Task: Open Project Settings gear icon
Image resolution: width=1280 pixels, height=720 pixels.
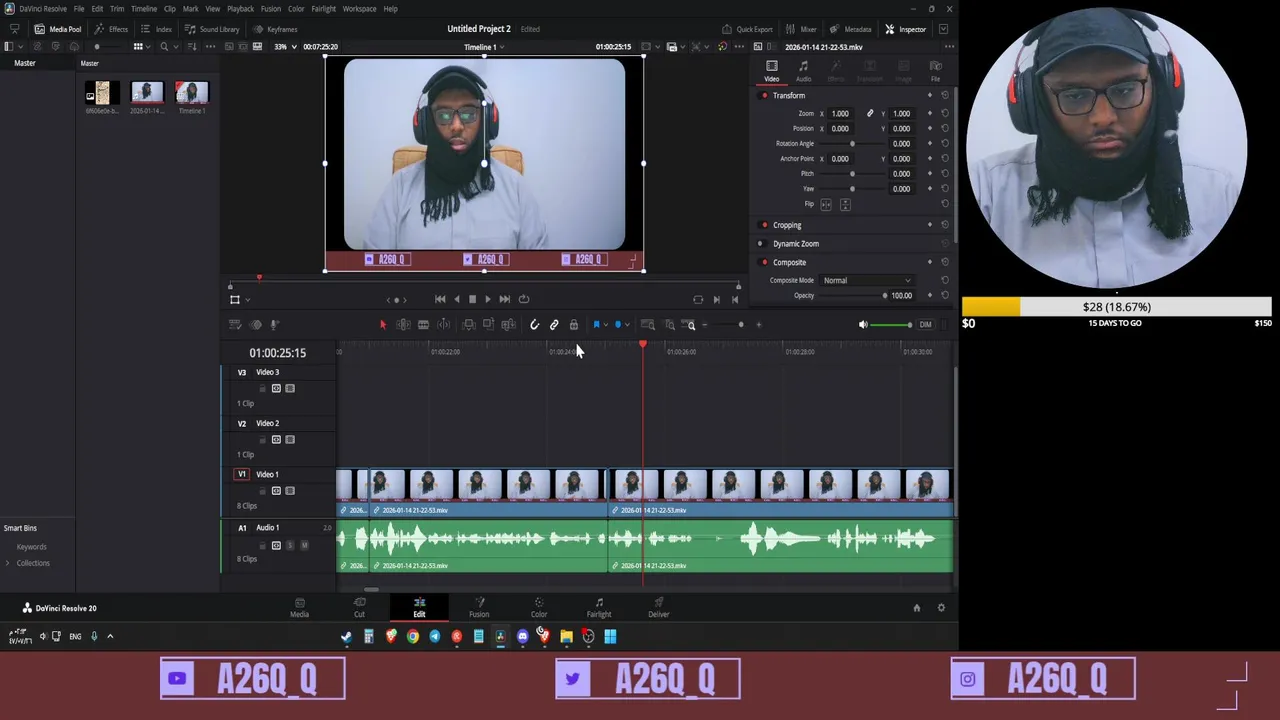Action: 941,608
